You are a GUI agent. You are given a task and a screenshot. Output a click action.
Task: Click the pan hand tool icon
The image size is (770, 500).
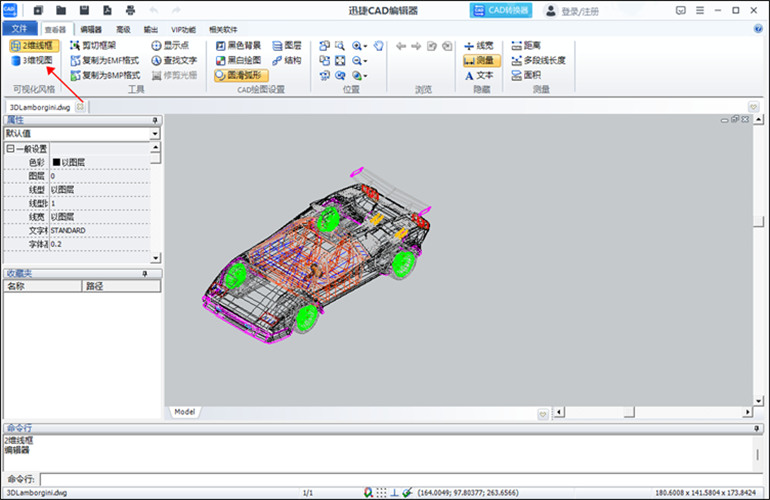378,46
